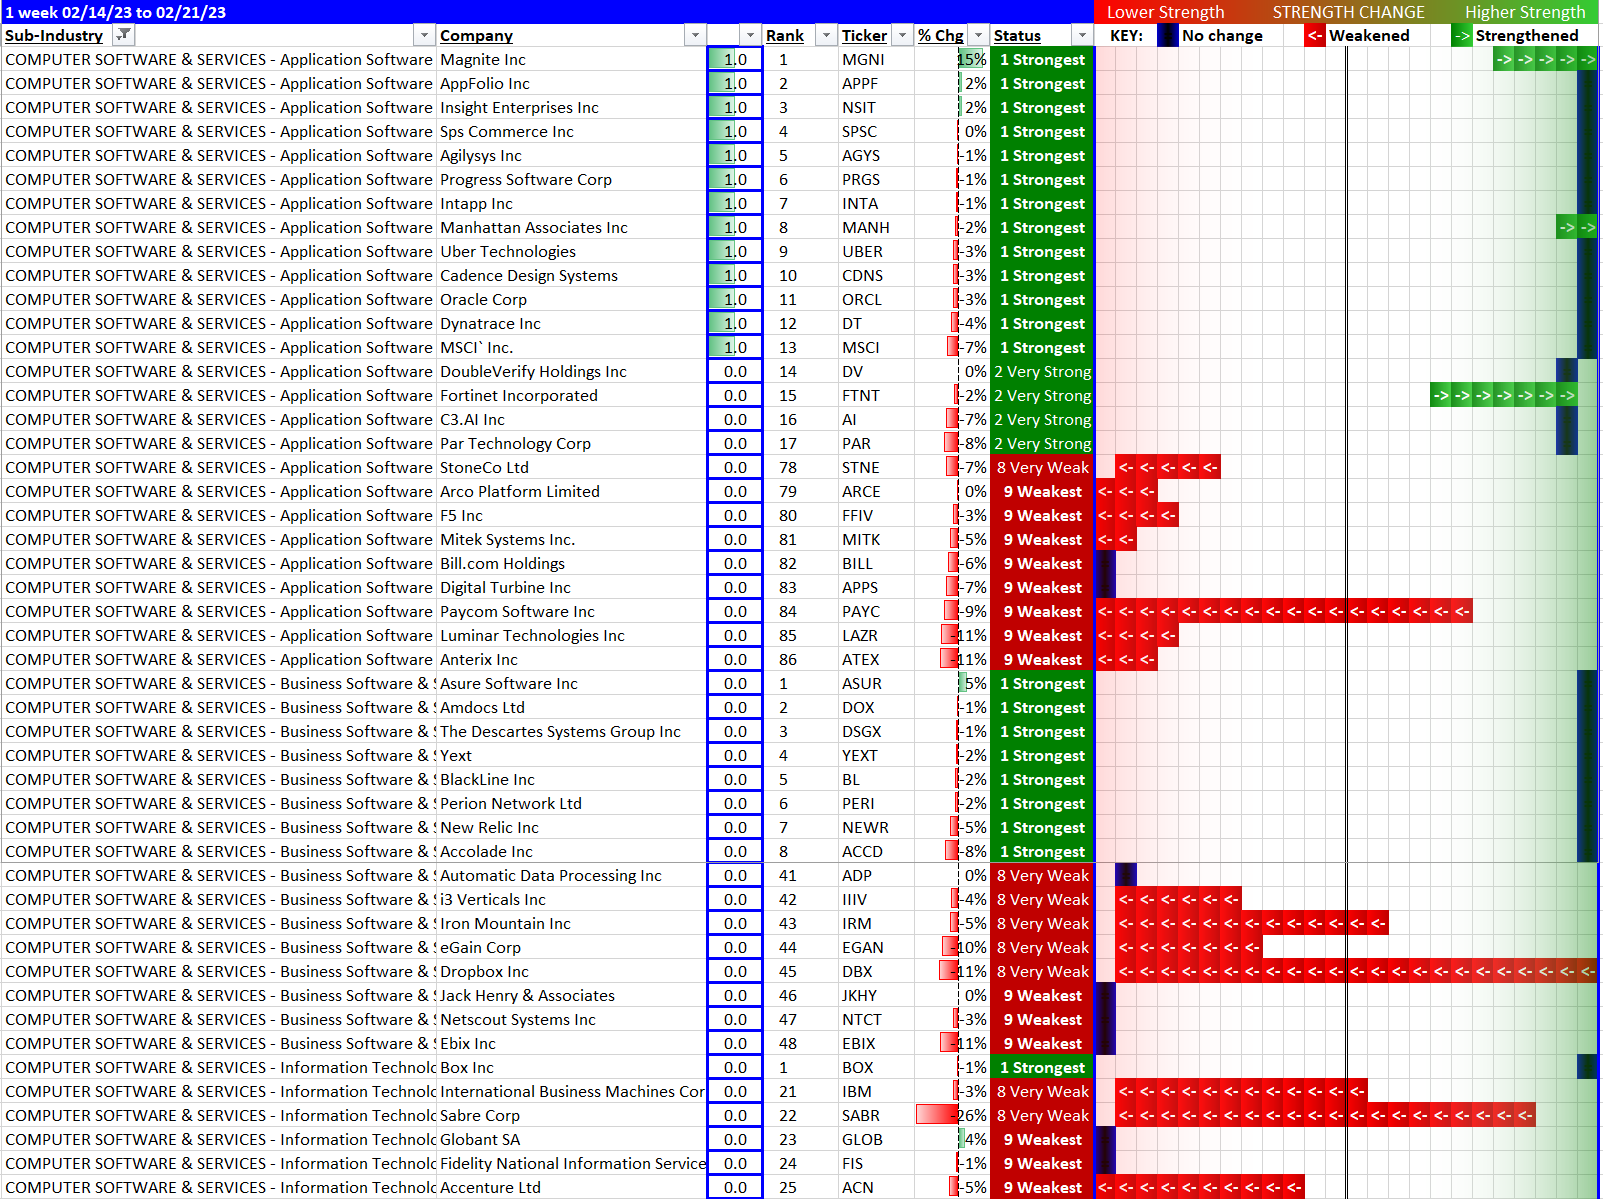Image resolution: width=1603 pixels, height=1199 pixels.
Task: Click the FTNT ticker cell
Action: 876,396
